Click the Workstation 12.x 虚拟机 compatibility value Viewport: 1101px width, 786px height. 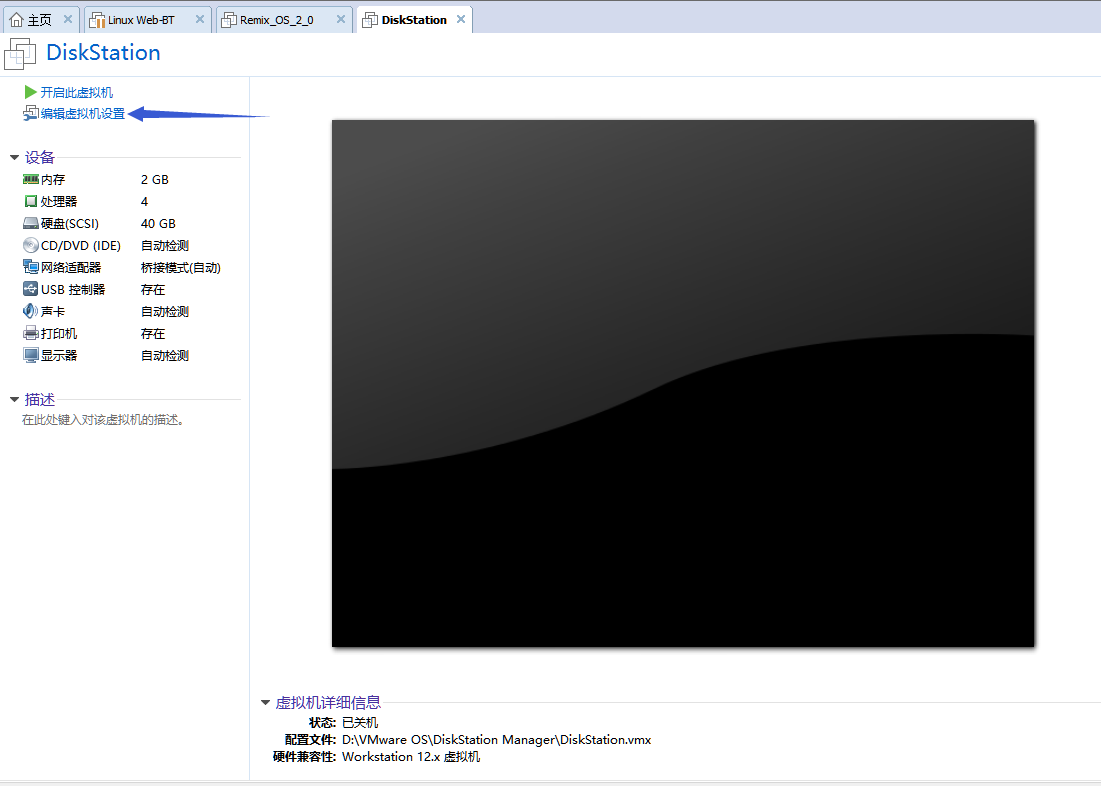point(411,756)
